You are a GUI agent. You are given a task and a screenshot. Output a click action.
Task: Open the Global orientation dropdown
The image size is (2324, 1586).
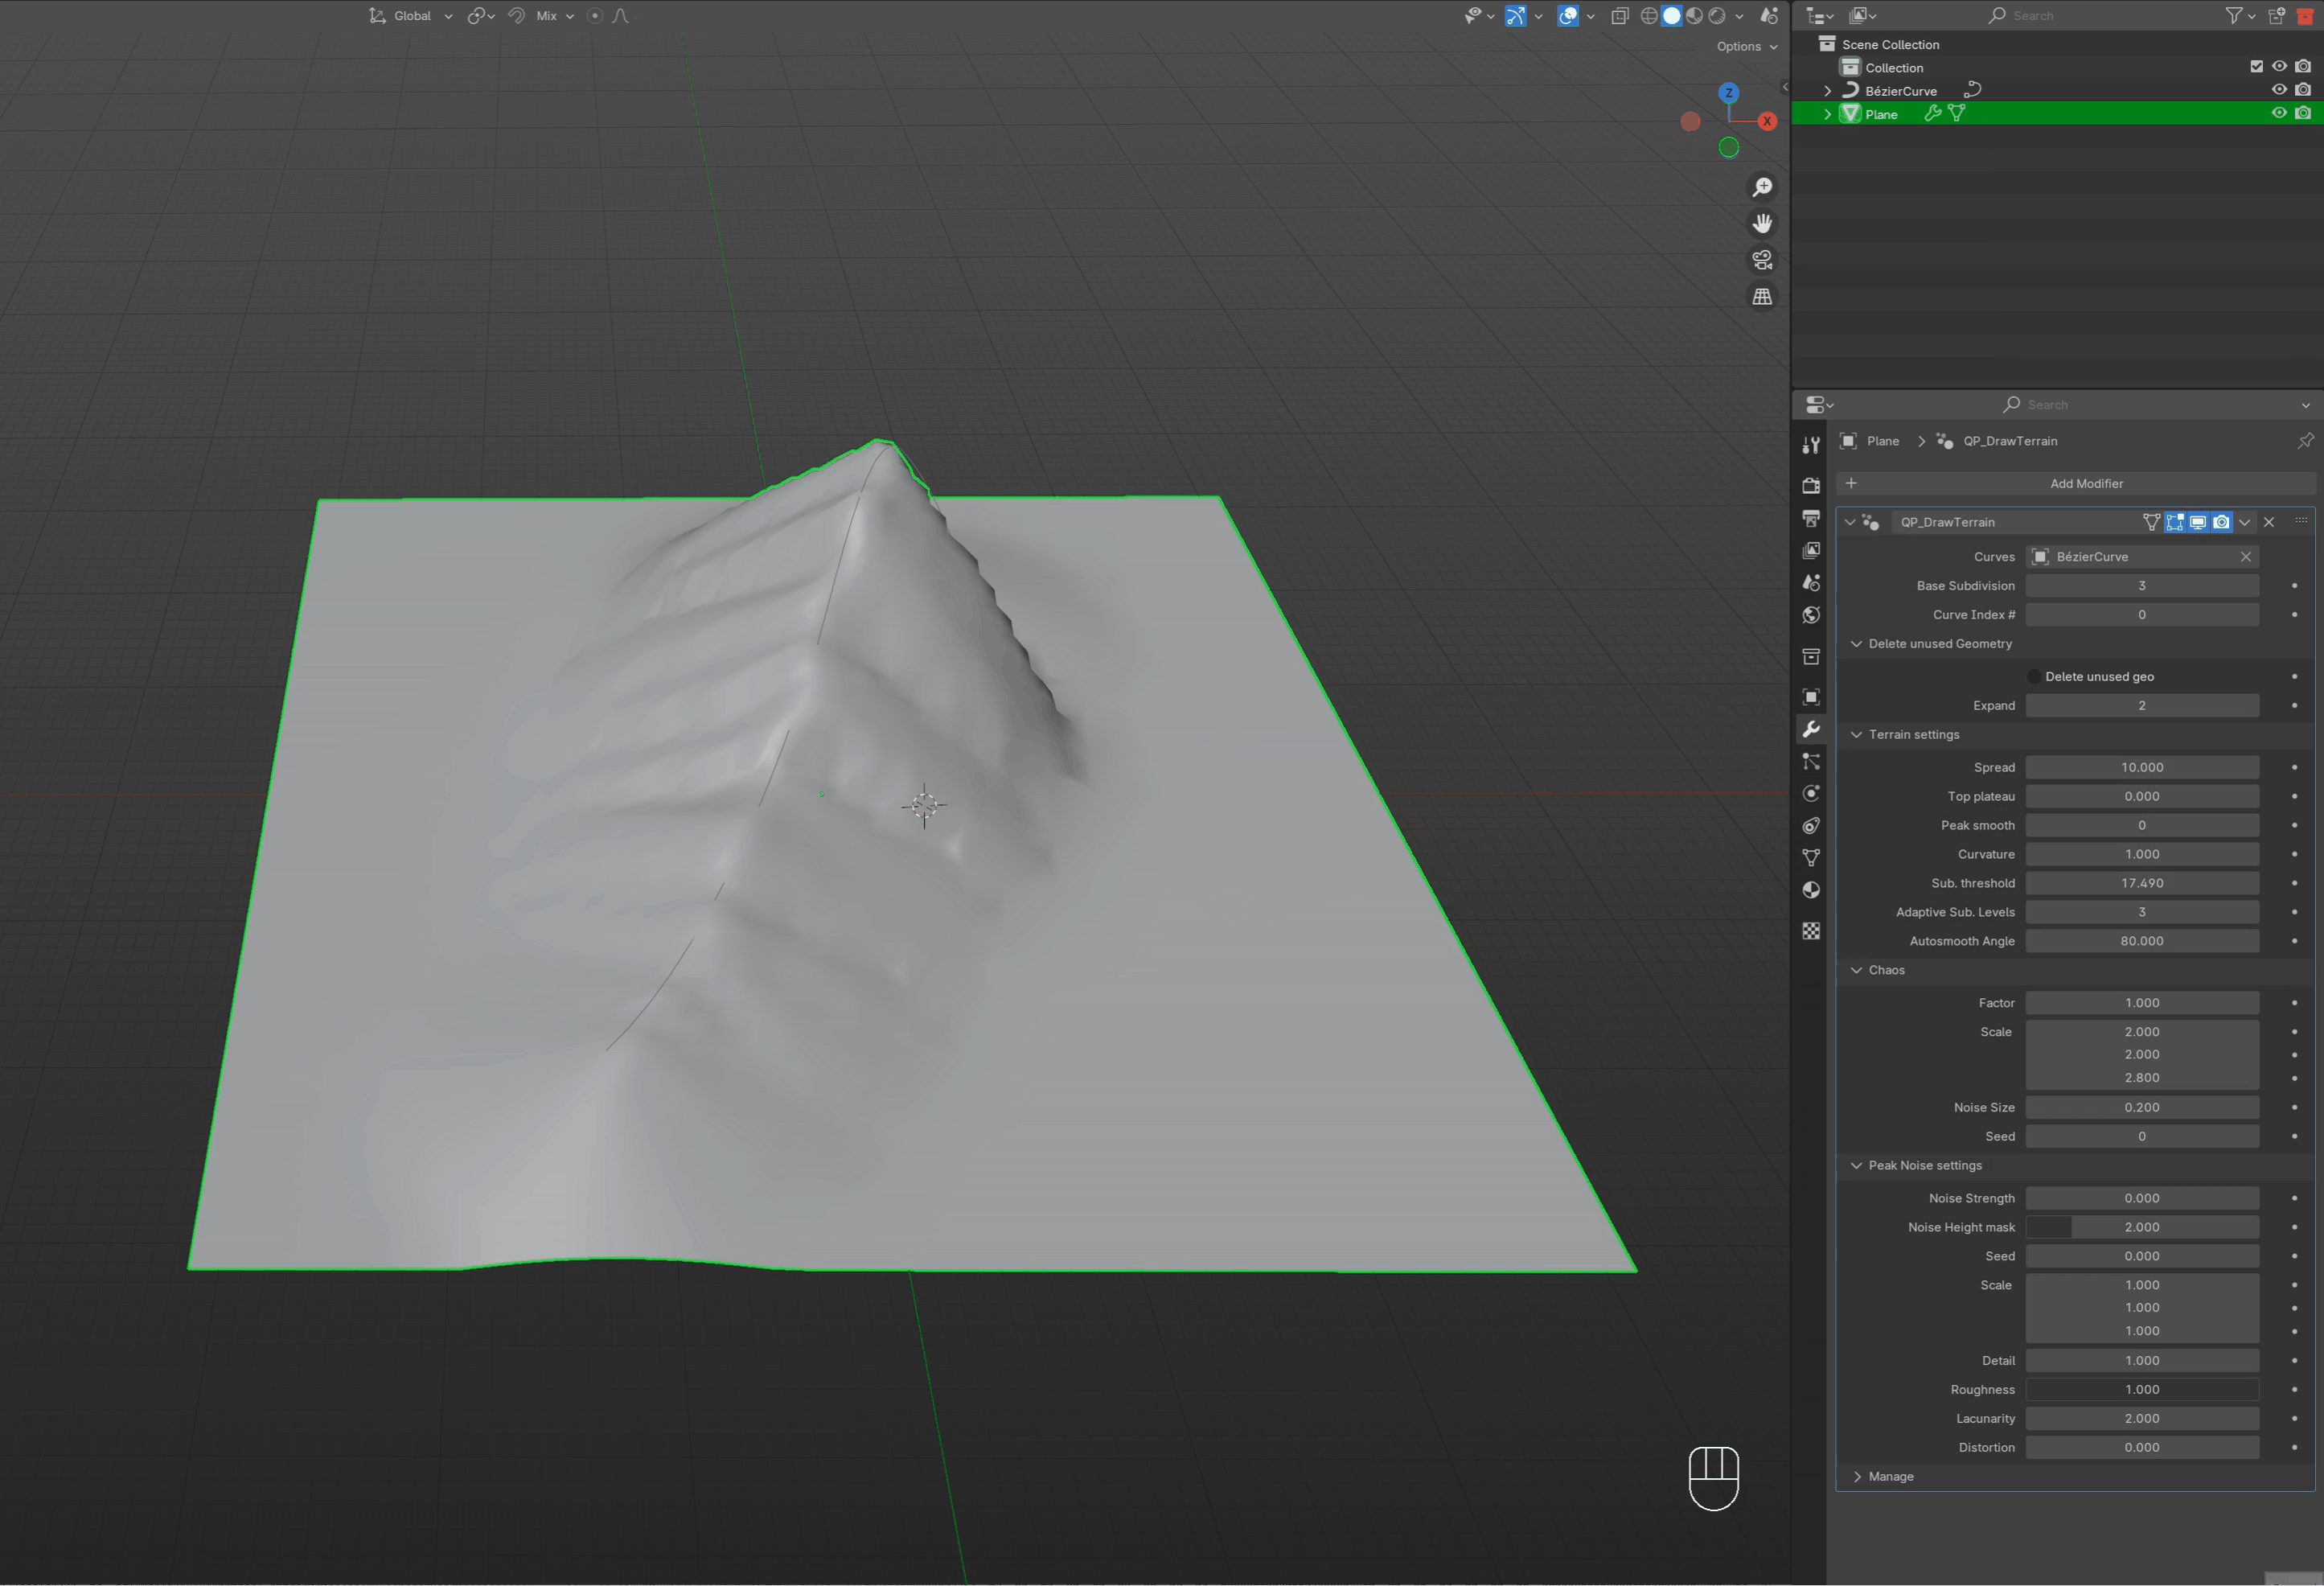coord(412,16)
